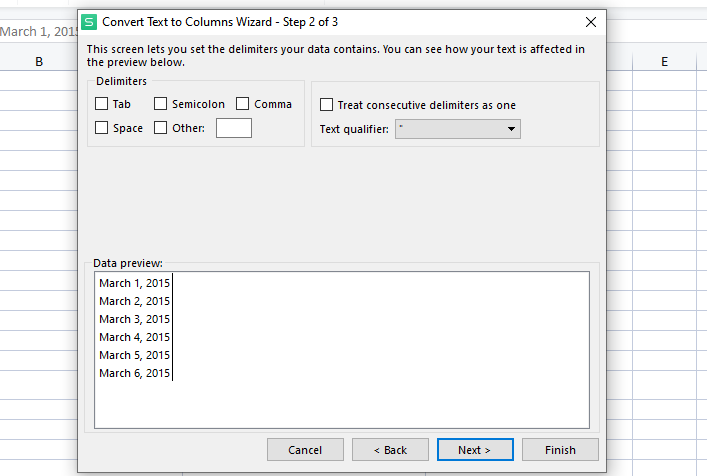Screen dimensions: 707x476
Task: Enable the Tab delimiter checkbox
Action: pos(101,104)
